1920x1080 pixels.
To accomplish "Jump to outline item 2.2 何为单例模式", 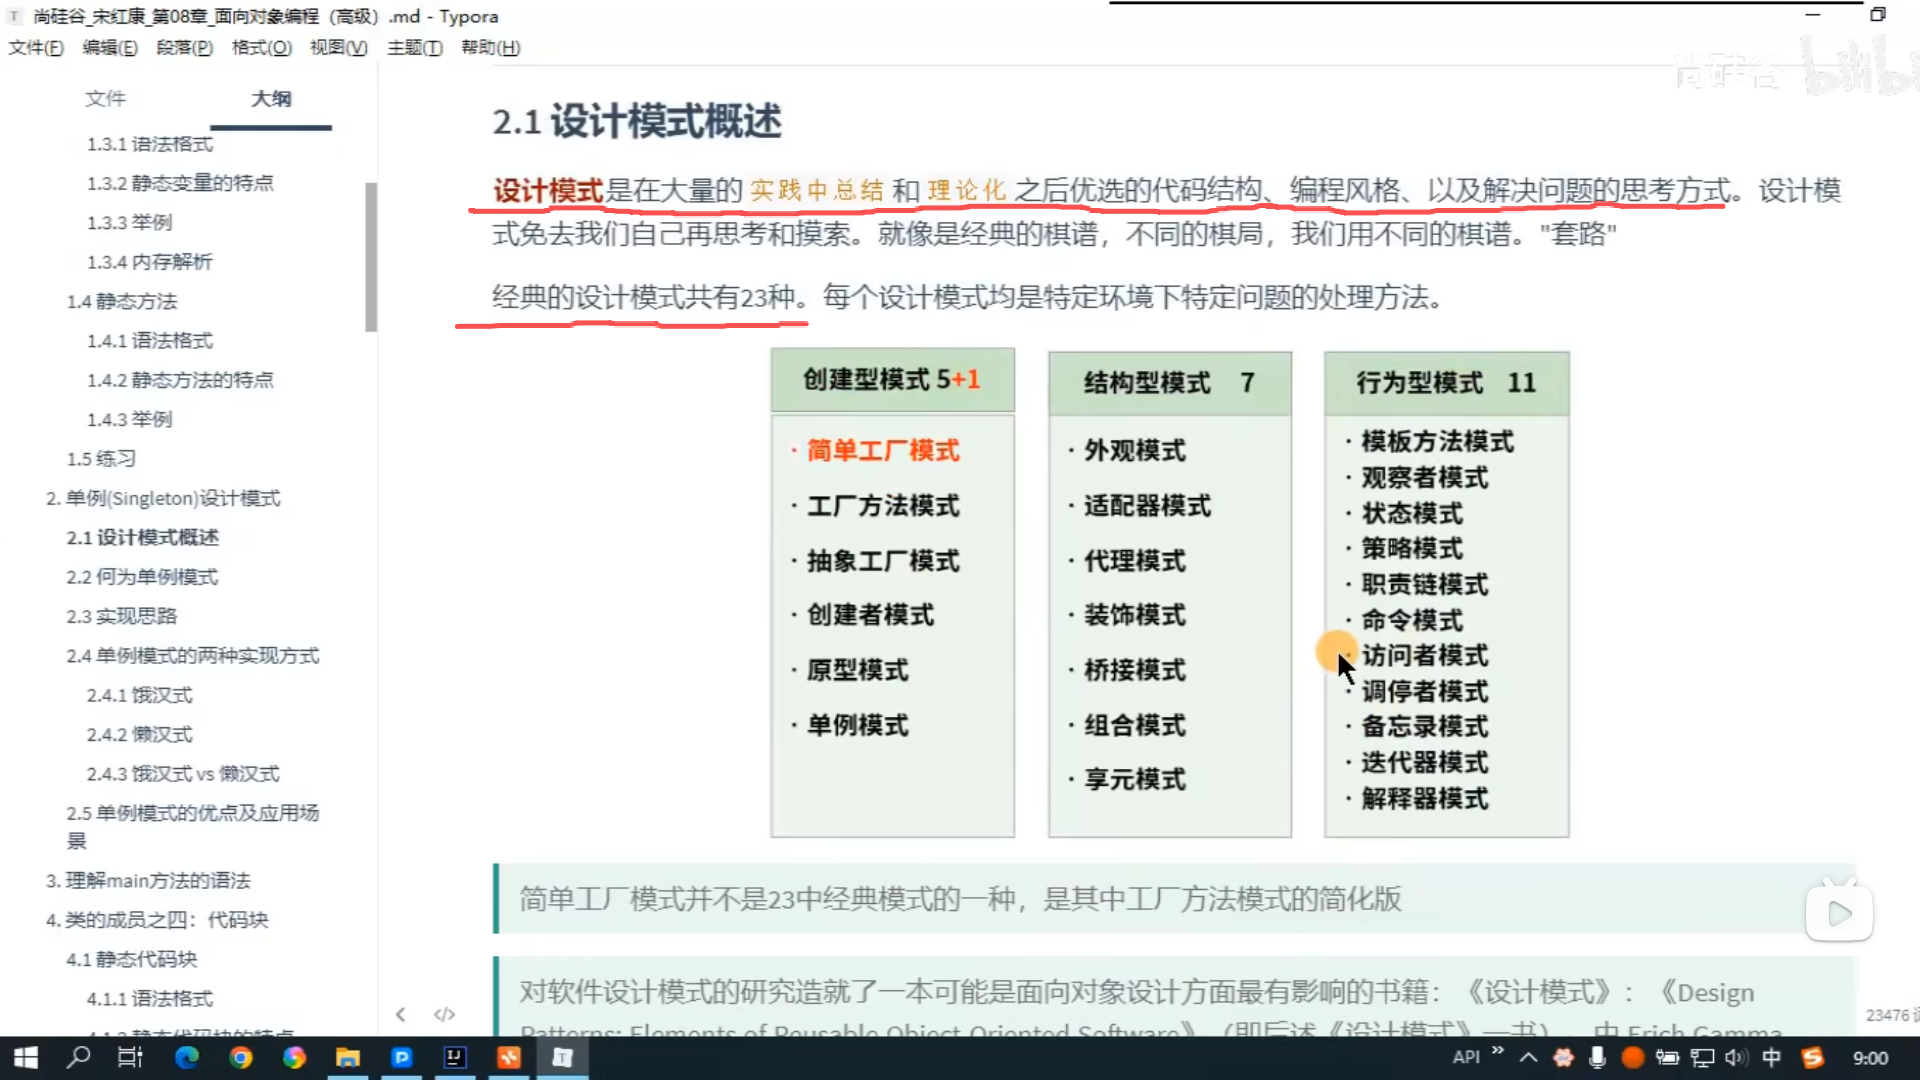I will pos(142,577).
